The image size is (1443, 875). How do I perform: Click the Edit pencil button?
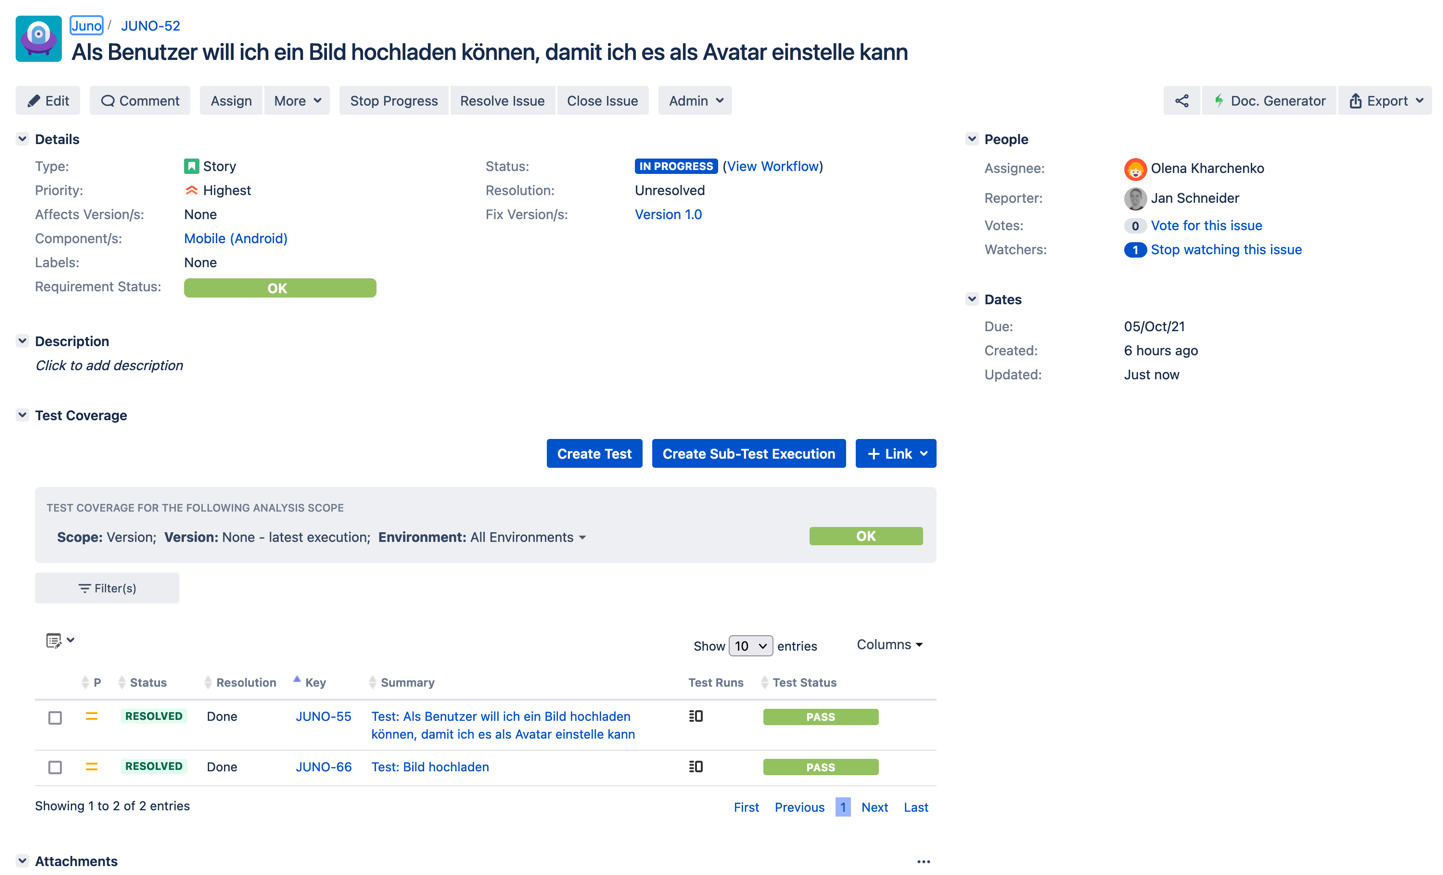coord(48,101)
